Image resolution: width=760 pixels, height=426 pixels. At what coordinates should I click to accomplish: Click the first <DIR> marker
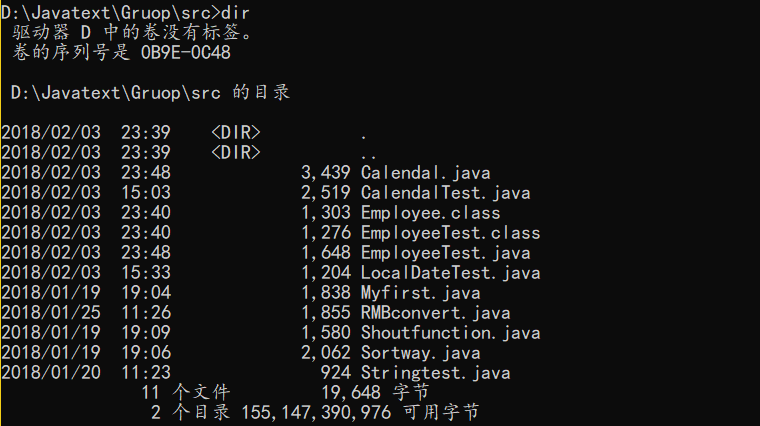point(236,132)
